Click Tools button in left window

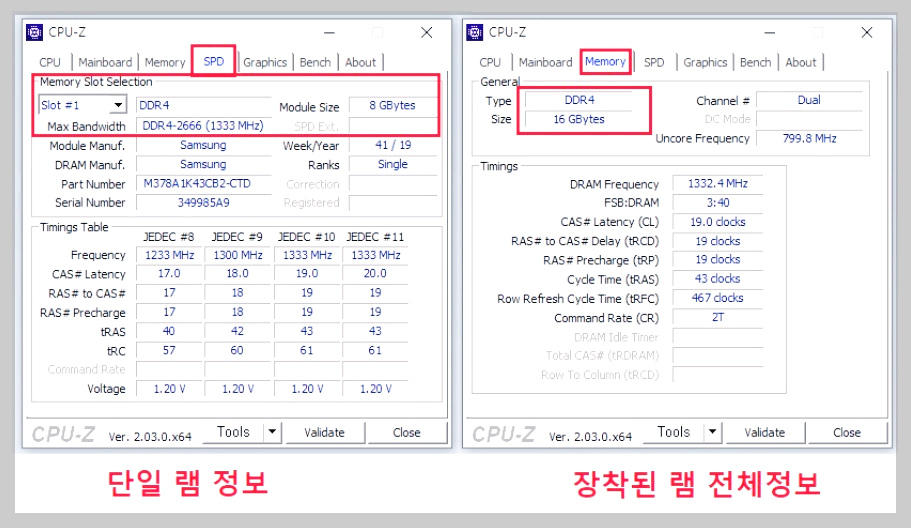pos(233,432)
